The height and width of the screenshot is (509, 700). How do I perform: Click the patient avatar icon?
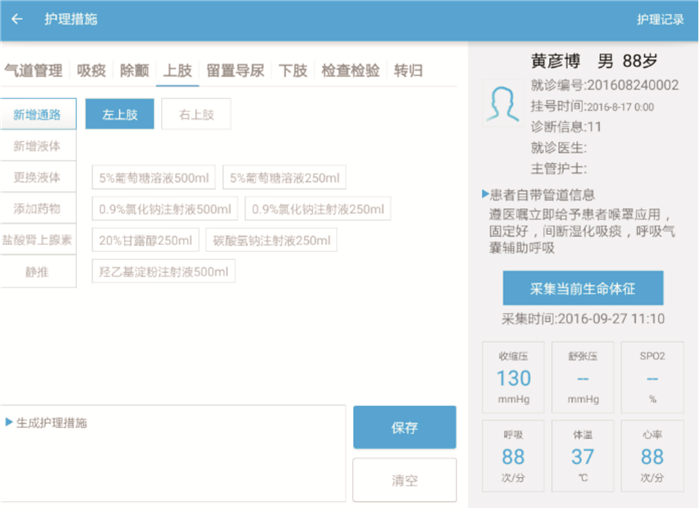[x=502, y=103]
